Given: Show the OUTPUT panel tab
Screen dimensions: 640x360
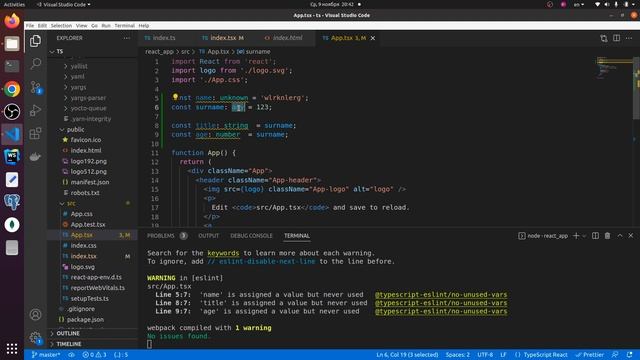Looking at the screenshot, I should click(209, 236).
